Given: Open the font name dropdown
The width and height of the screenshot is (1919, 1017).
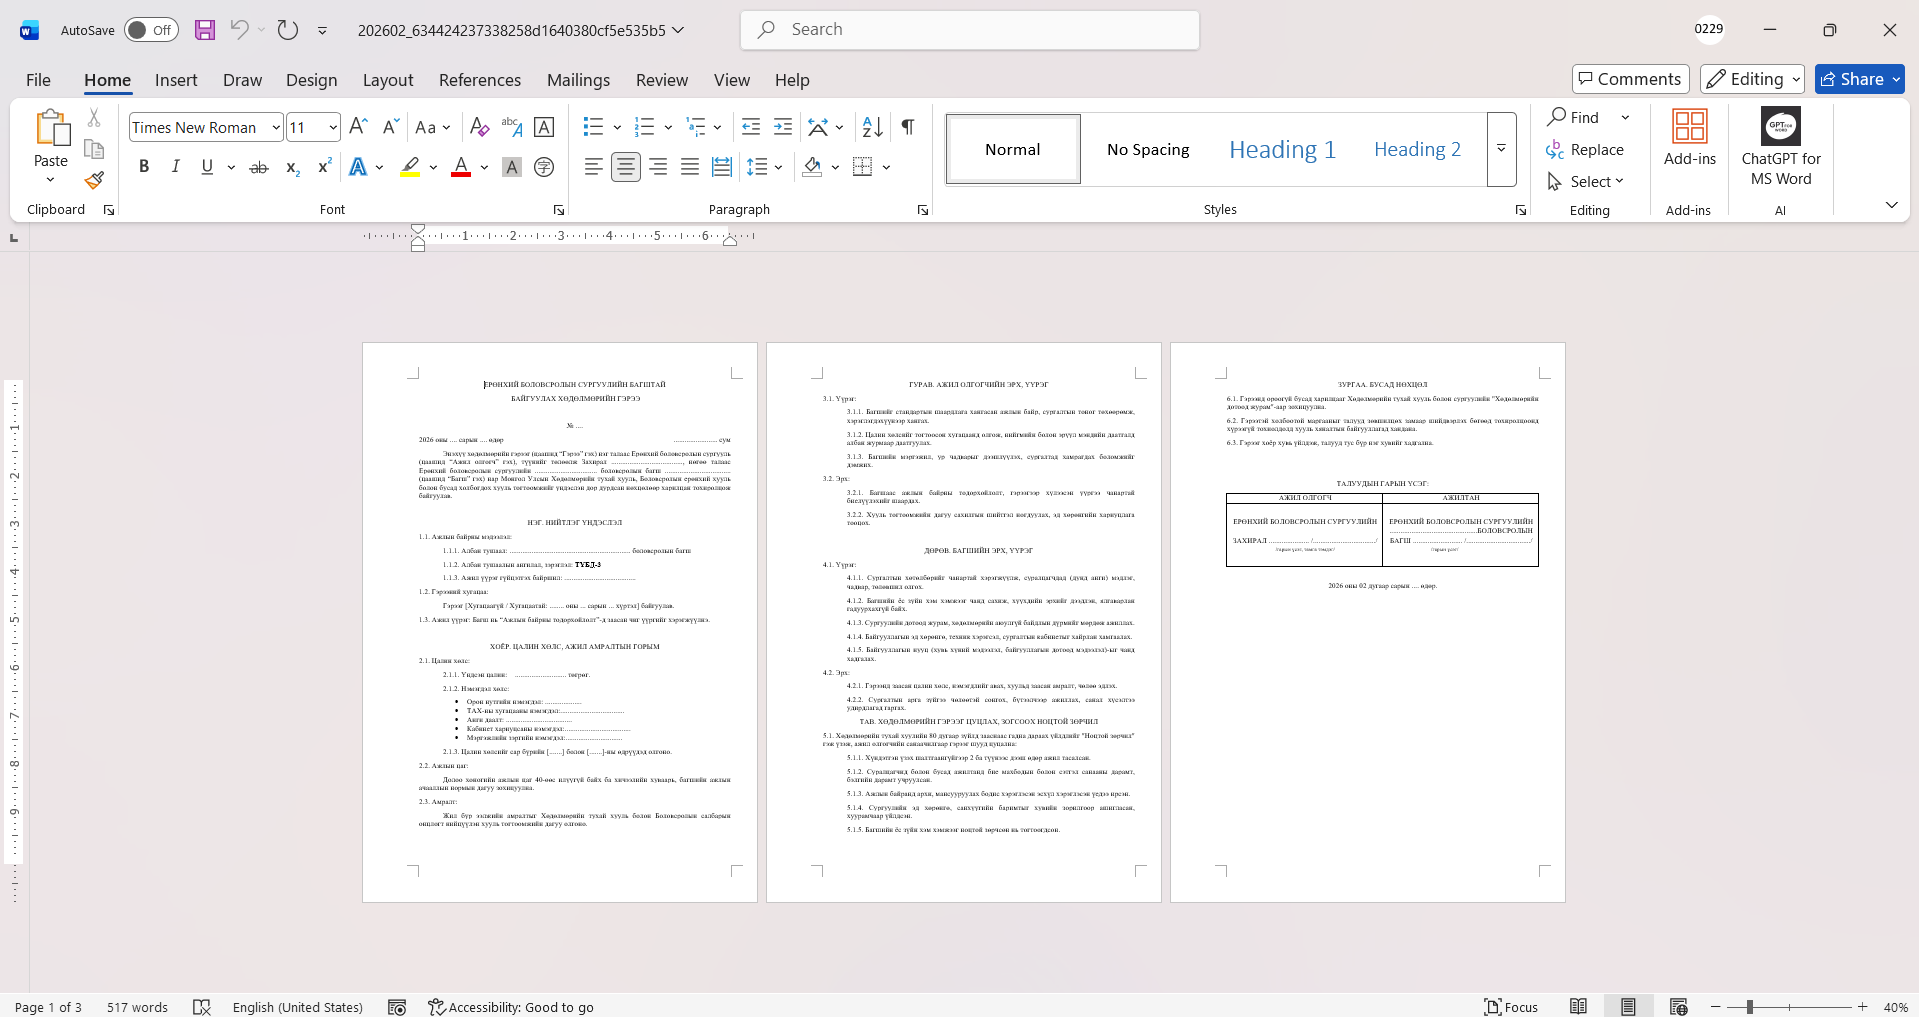Looking at the screenshot, I should [x=276, y=128].
